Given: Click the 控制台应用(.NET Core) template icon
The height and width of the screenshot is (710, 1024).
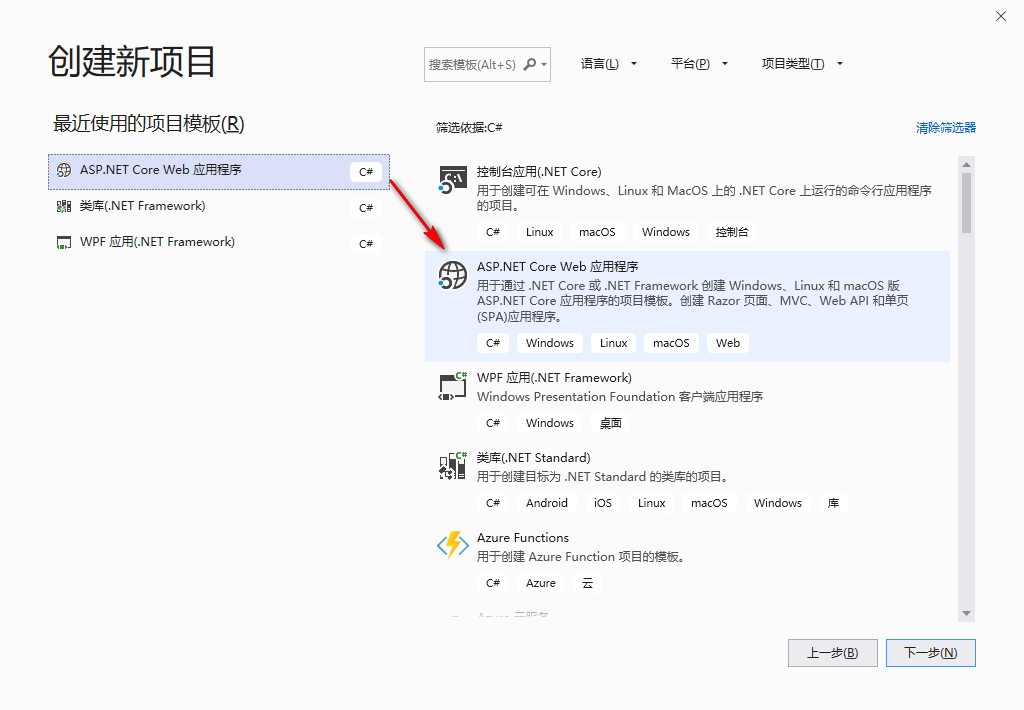Looking at the screenshot, I should pos(452,181).
